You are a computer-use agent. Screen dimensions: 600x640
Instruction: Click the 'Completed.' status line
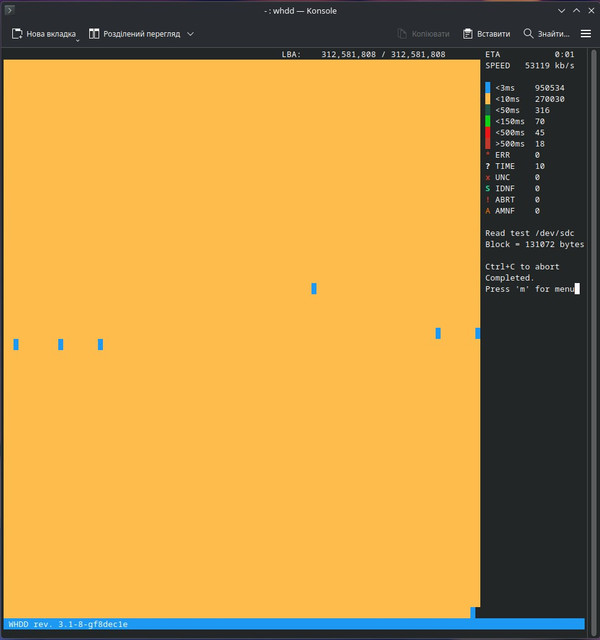click(510, 278)
